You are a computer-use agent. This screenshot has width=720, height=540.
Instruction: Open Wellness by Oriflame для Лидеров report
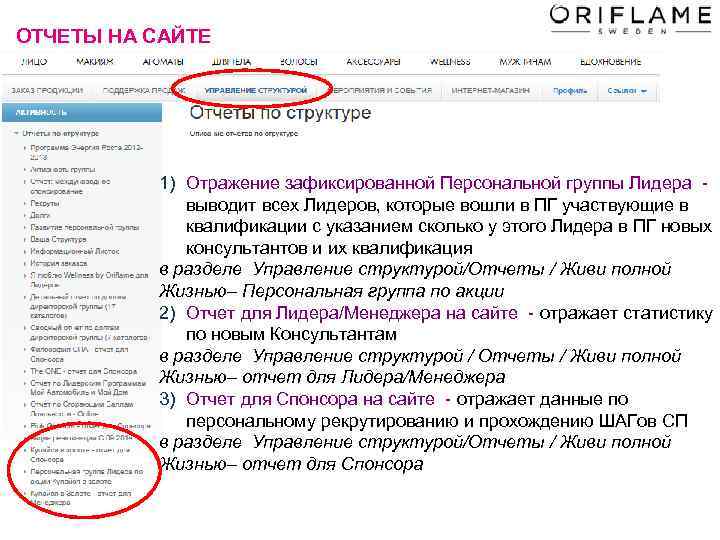pyautogui.click(x=89, y=280)
